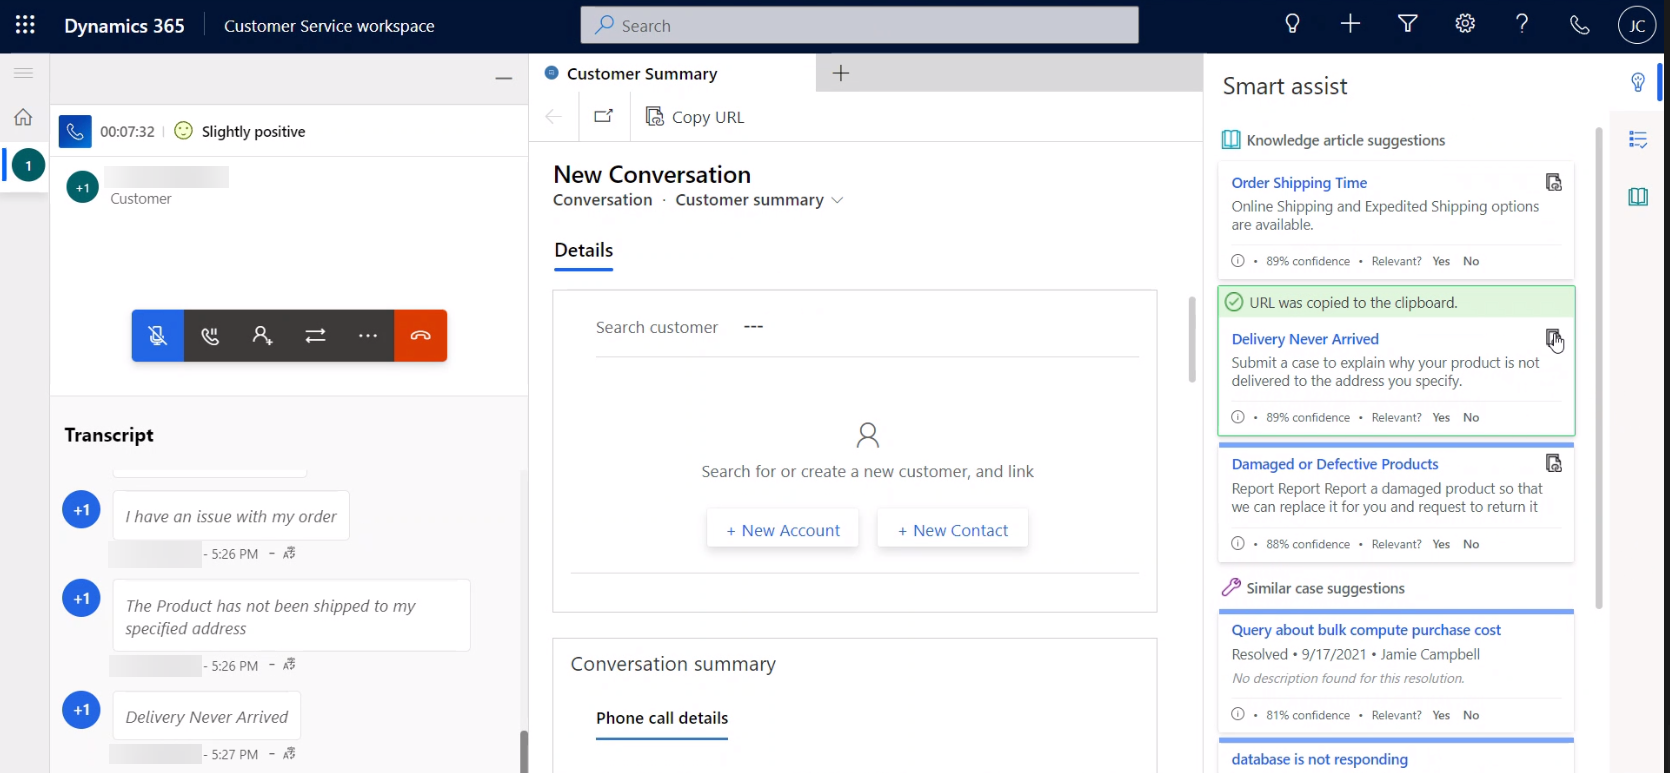Click the New Contact button
This screenshot has width=1670, height=773.
coord(953,530)
